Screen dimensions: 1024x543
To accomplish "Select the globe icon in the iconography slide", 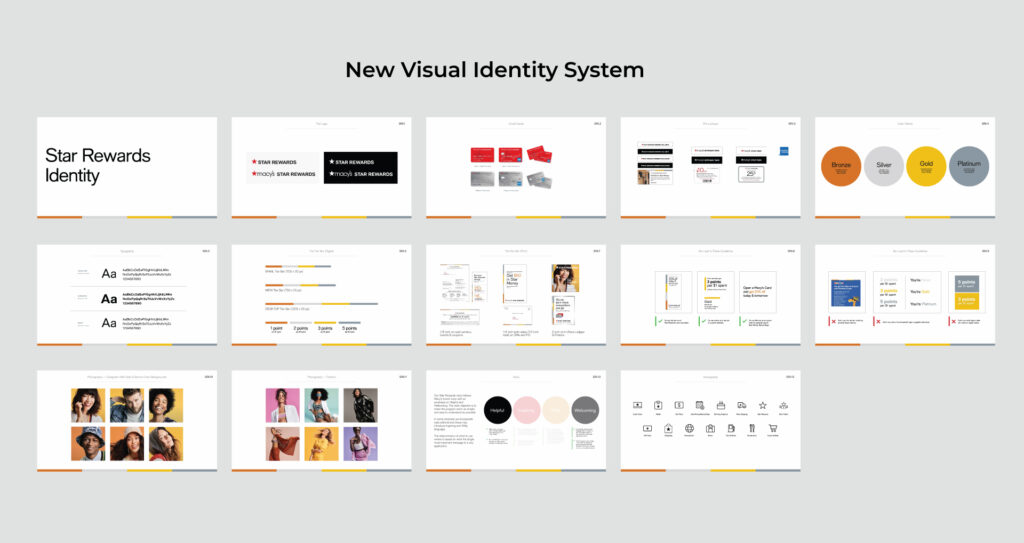I will (689, 428).
